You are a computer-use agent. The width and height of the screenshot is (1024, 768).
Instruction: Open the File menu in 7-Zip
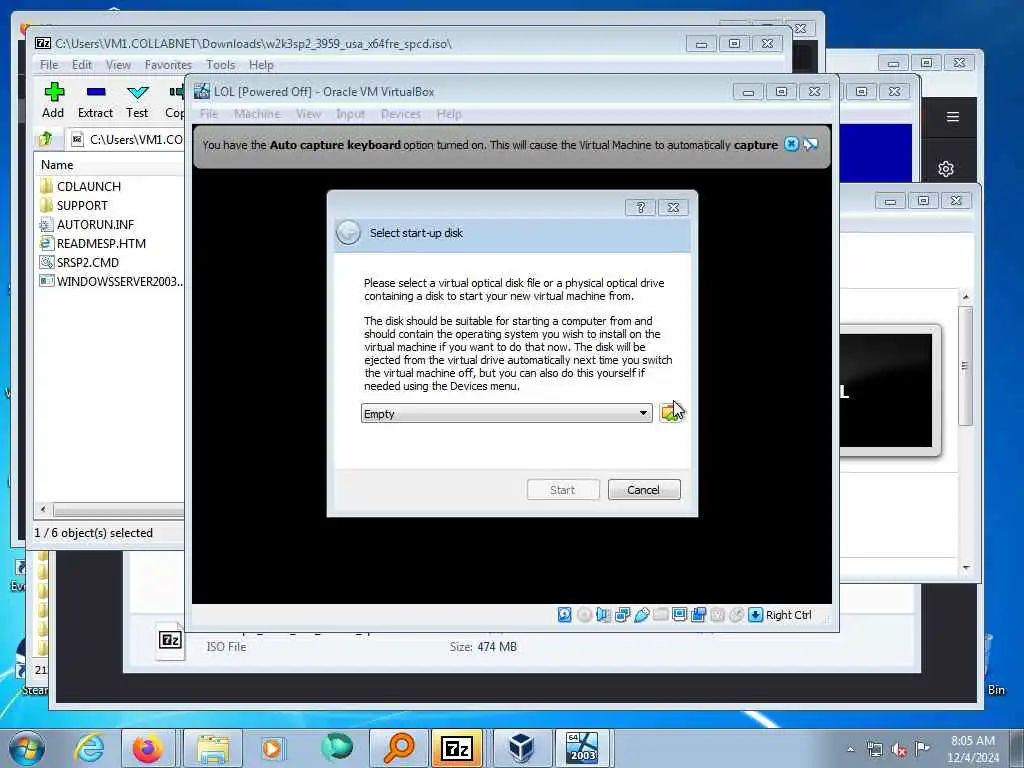click(x=49, y=65)
